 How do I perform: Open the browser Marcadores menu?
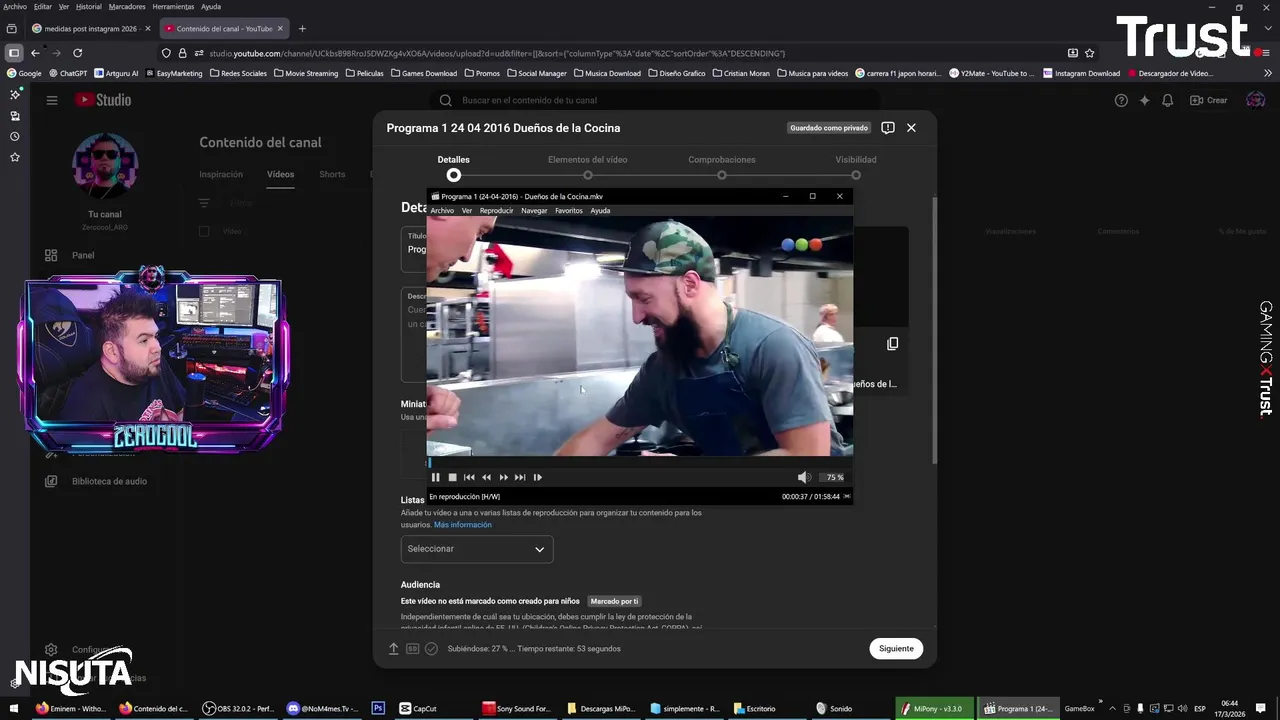127,6
